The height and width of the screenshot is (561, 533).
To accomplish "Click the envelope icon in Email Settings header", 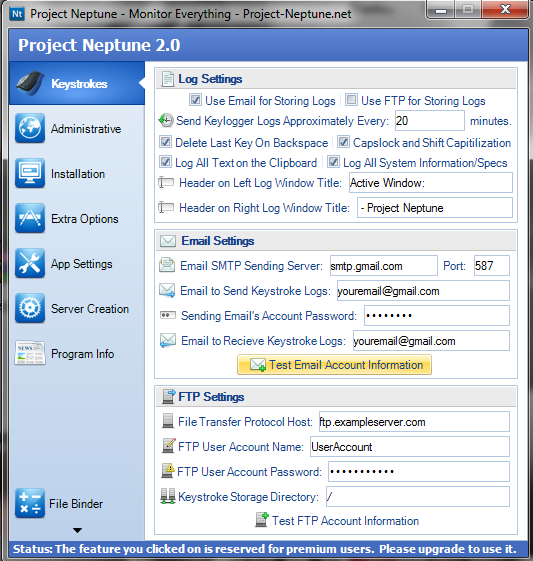I will pos(168,241).
